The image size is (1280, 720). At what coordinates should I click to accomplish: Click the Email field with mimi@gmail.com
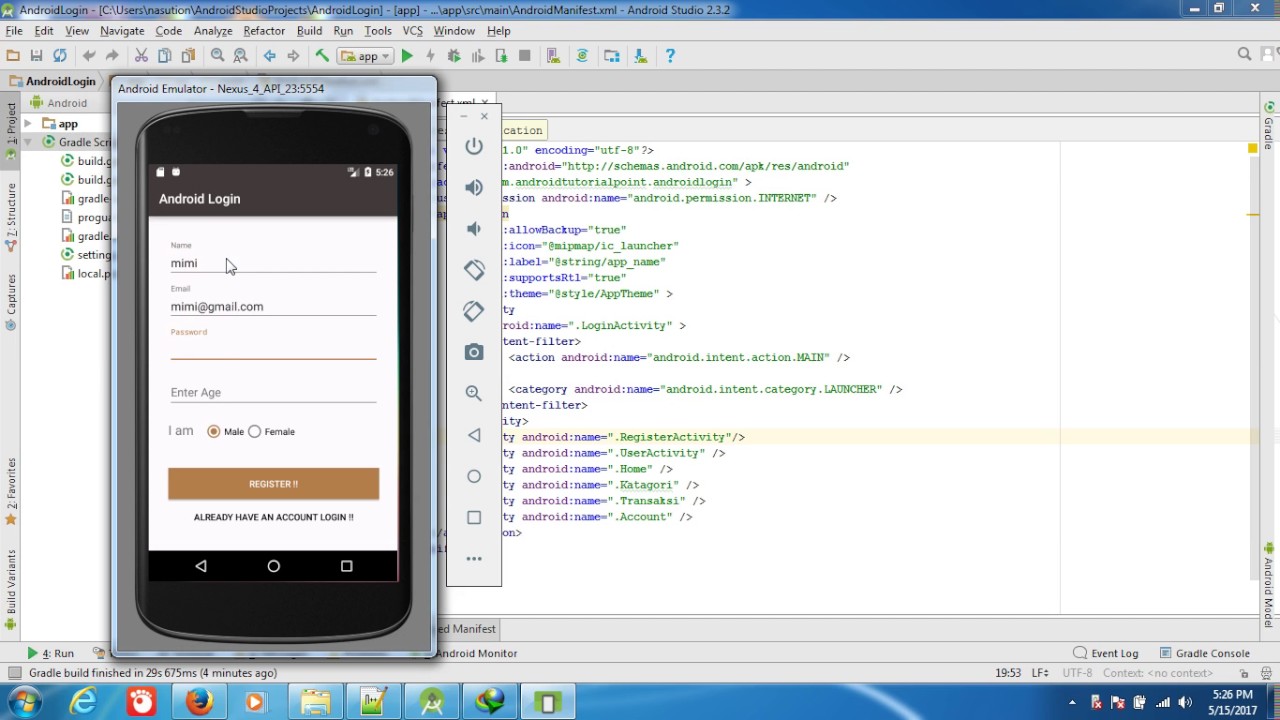click(x=273, y=307)
